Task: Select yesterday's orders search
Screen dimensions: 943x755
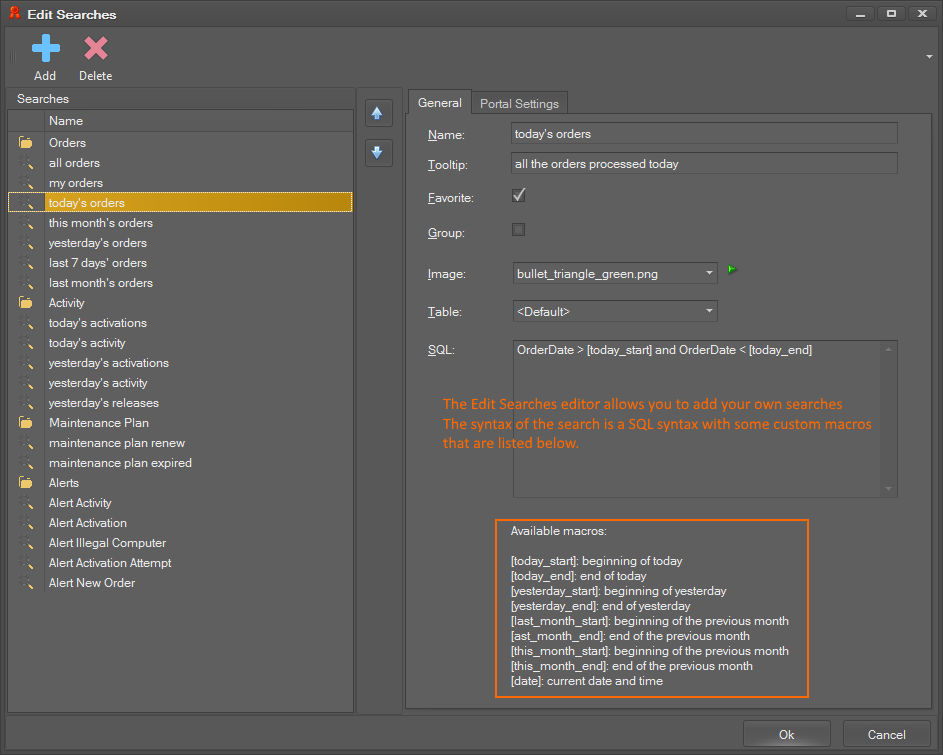Action: (180, 242)
